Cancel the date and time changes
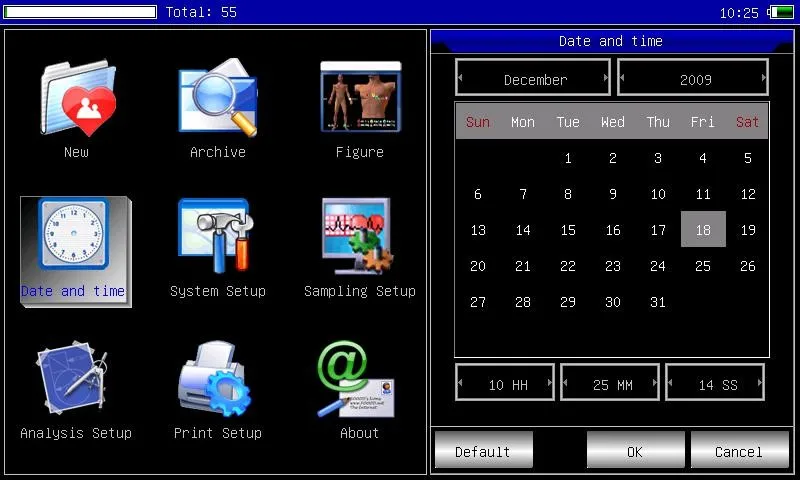Screen dimensions: 800x480 (739, 451)
